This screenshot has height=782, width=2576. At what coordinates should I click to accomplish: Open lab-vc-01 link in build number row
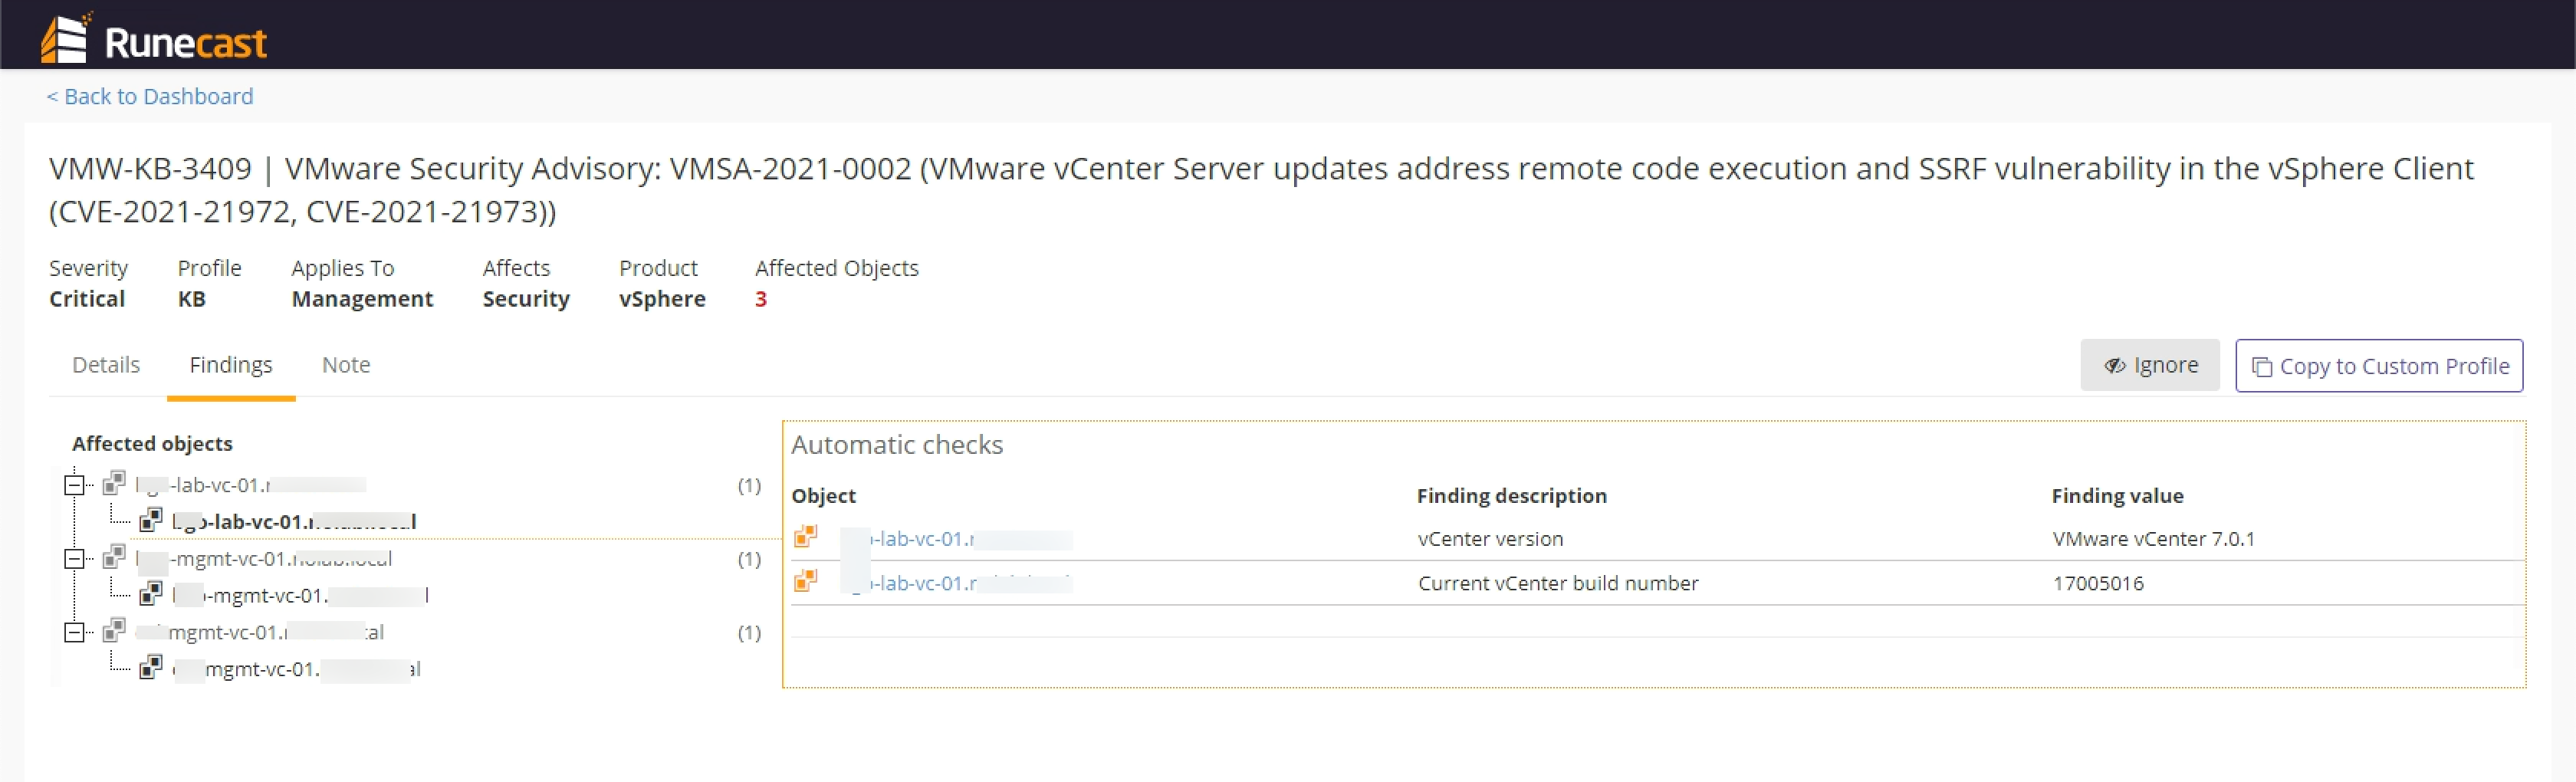coord(957,583)
